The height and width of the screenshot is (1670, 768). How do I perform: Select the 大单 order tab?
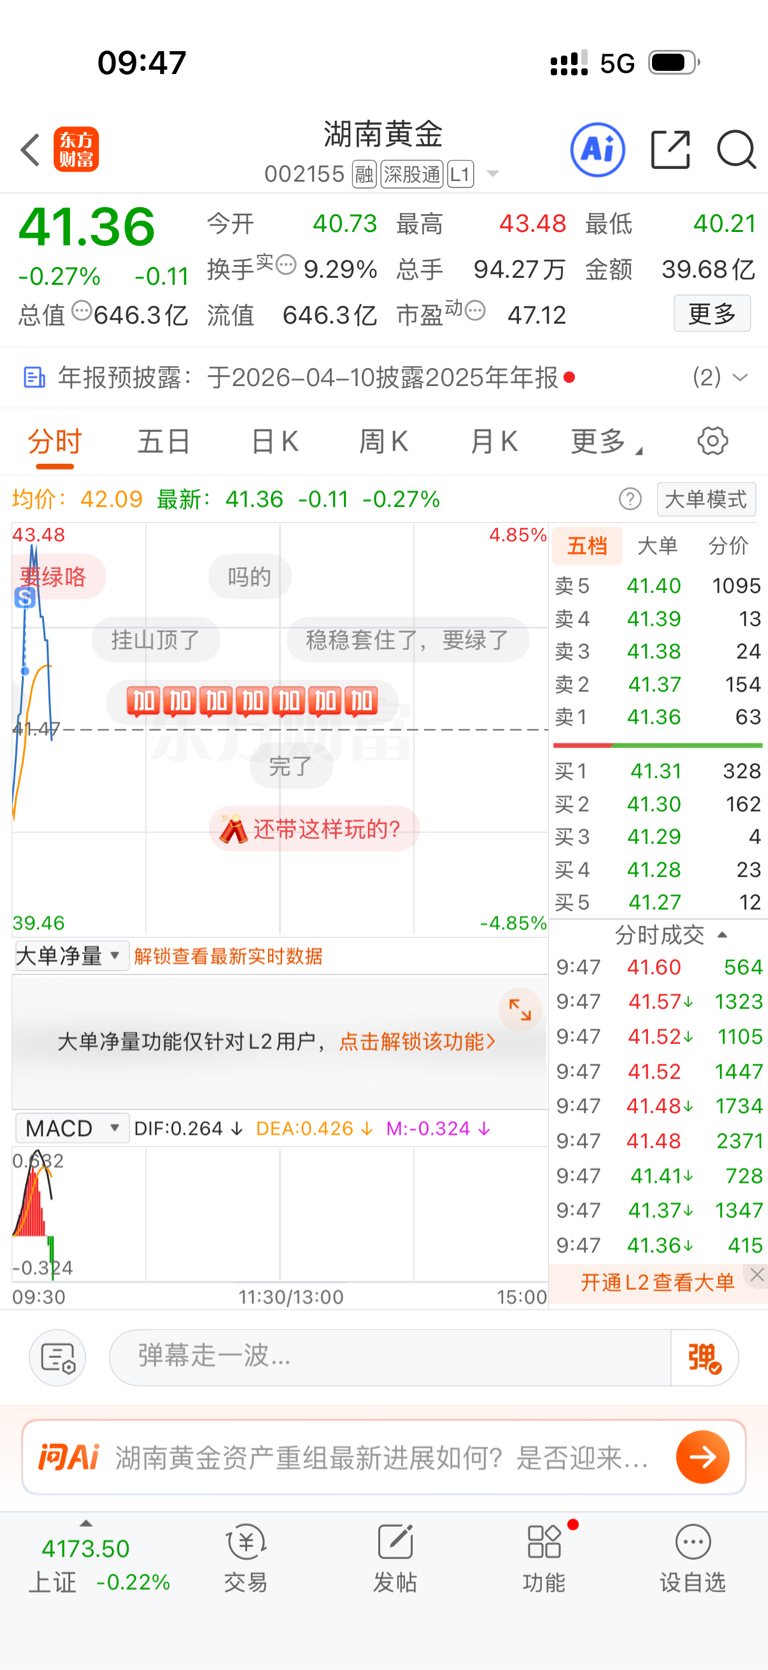[x=657, y=546]
